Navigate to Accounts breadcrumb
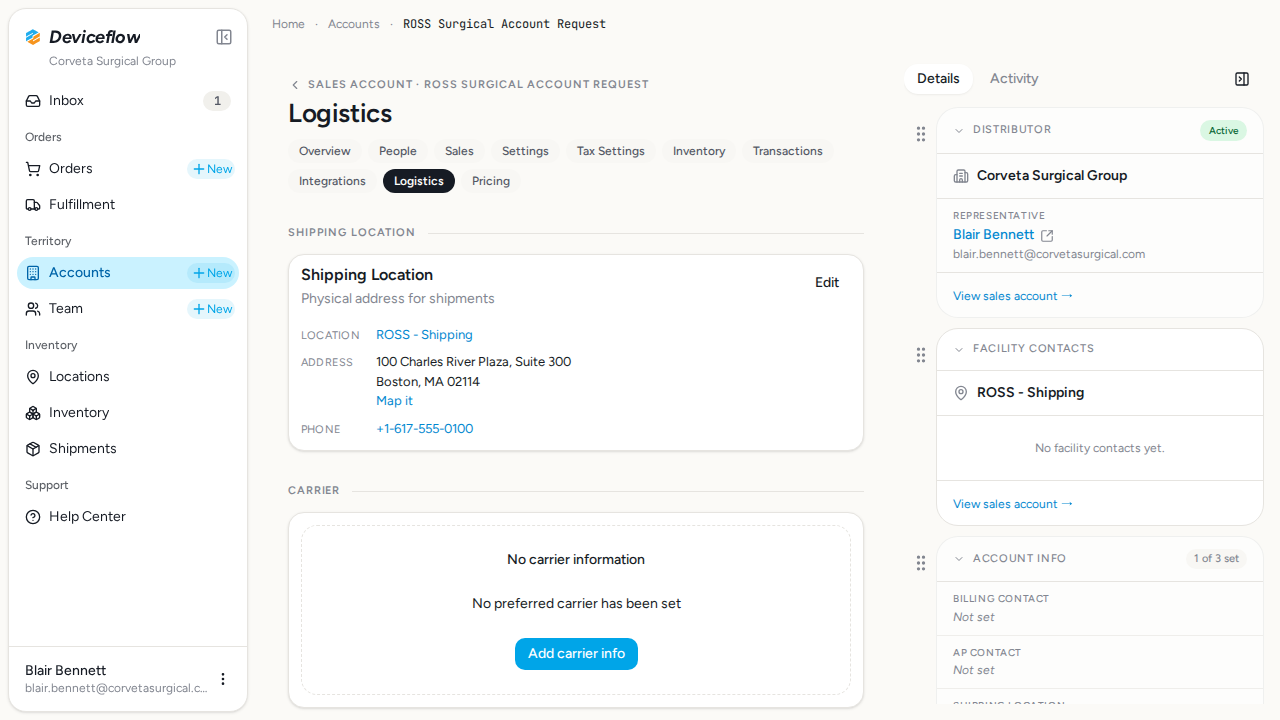Viewport: 1280px width, 720px height. (354, 24)
